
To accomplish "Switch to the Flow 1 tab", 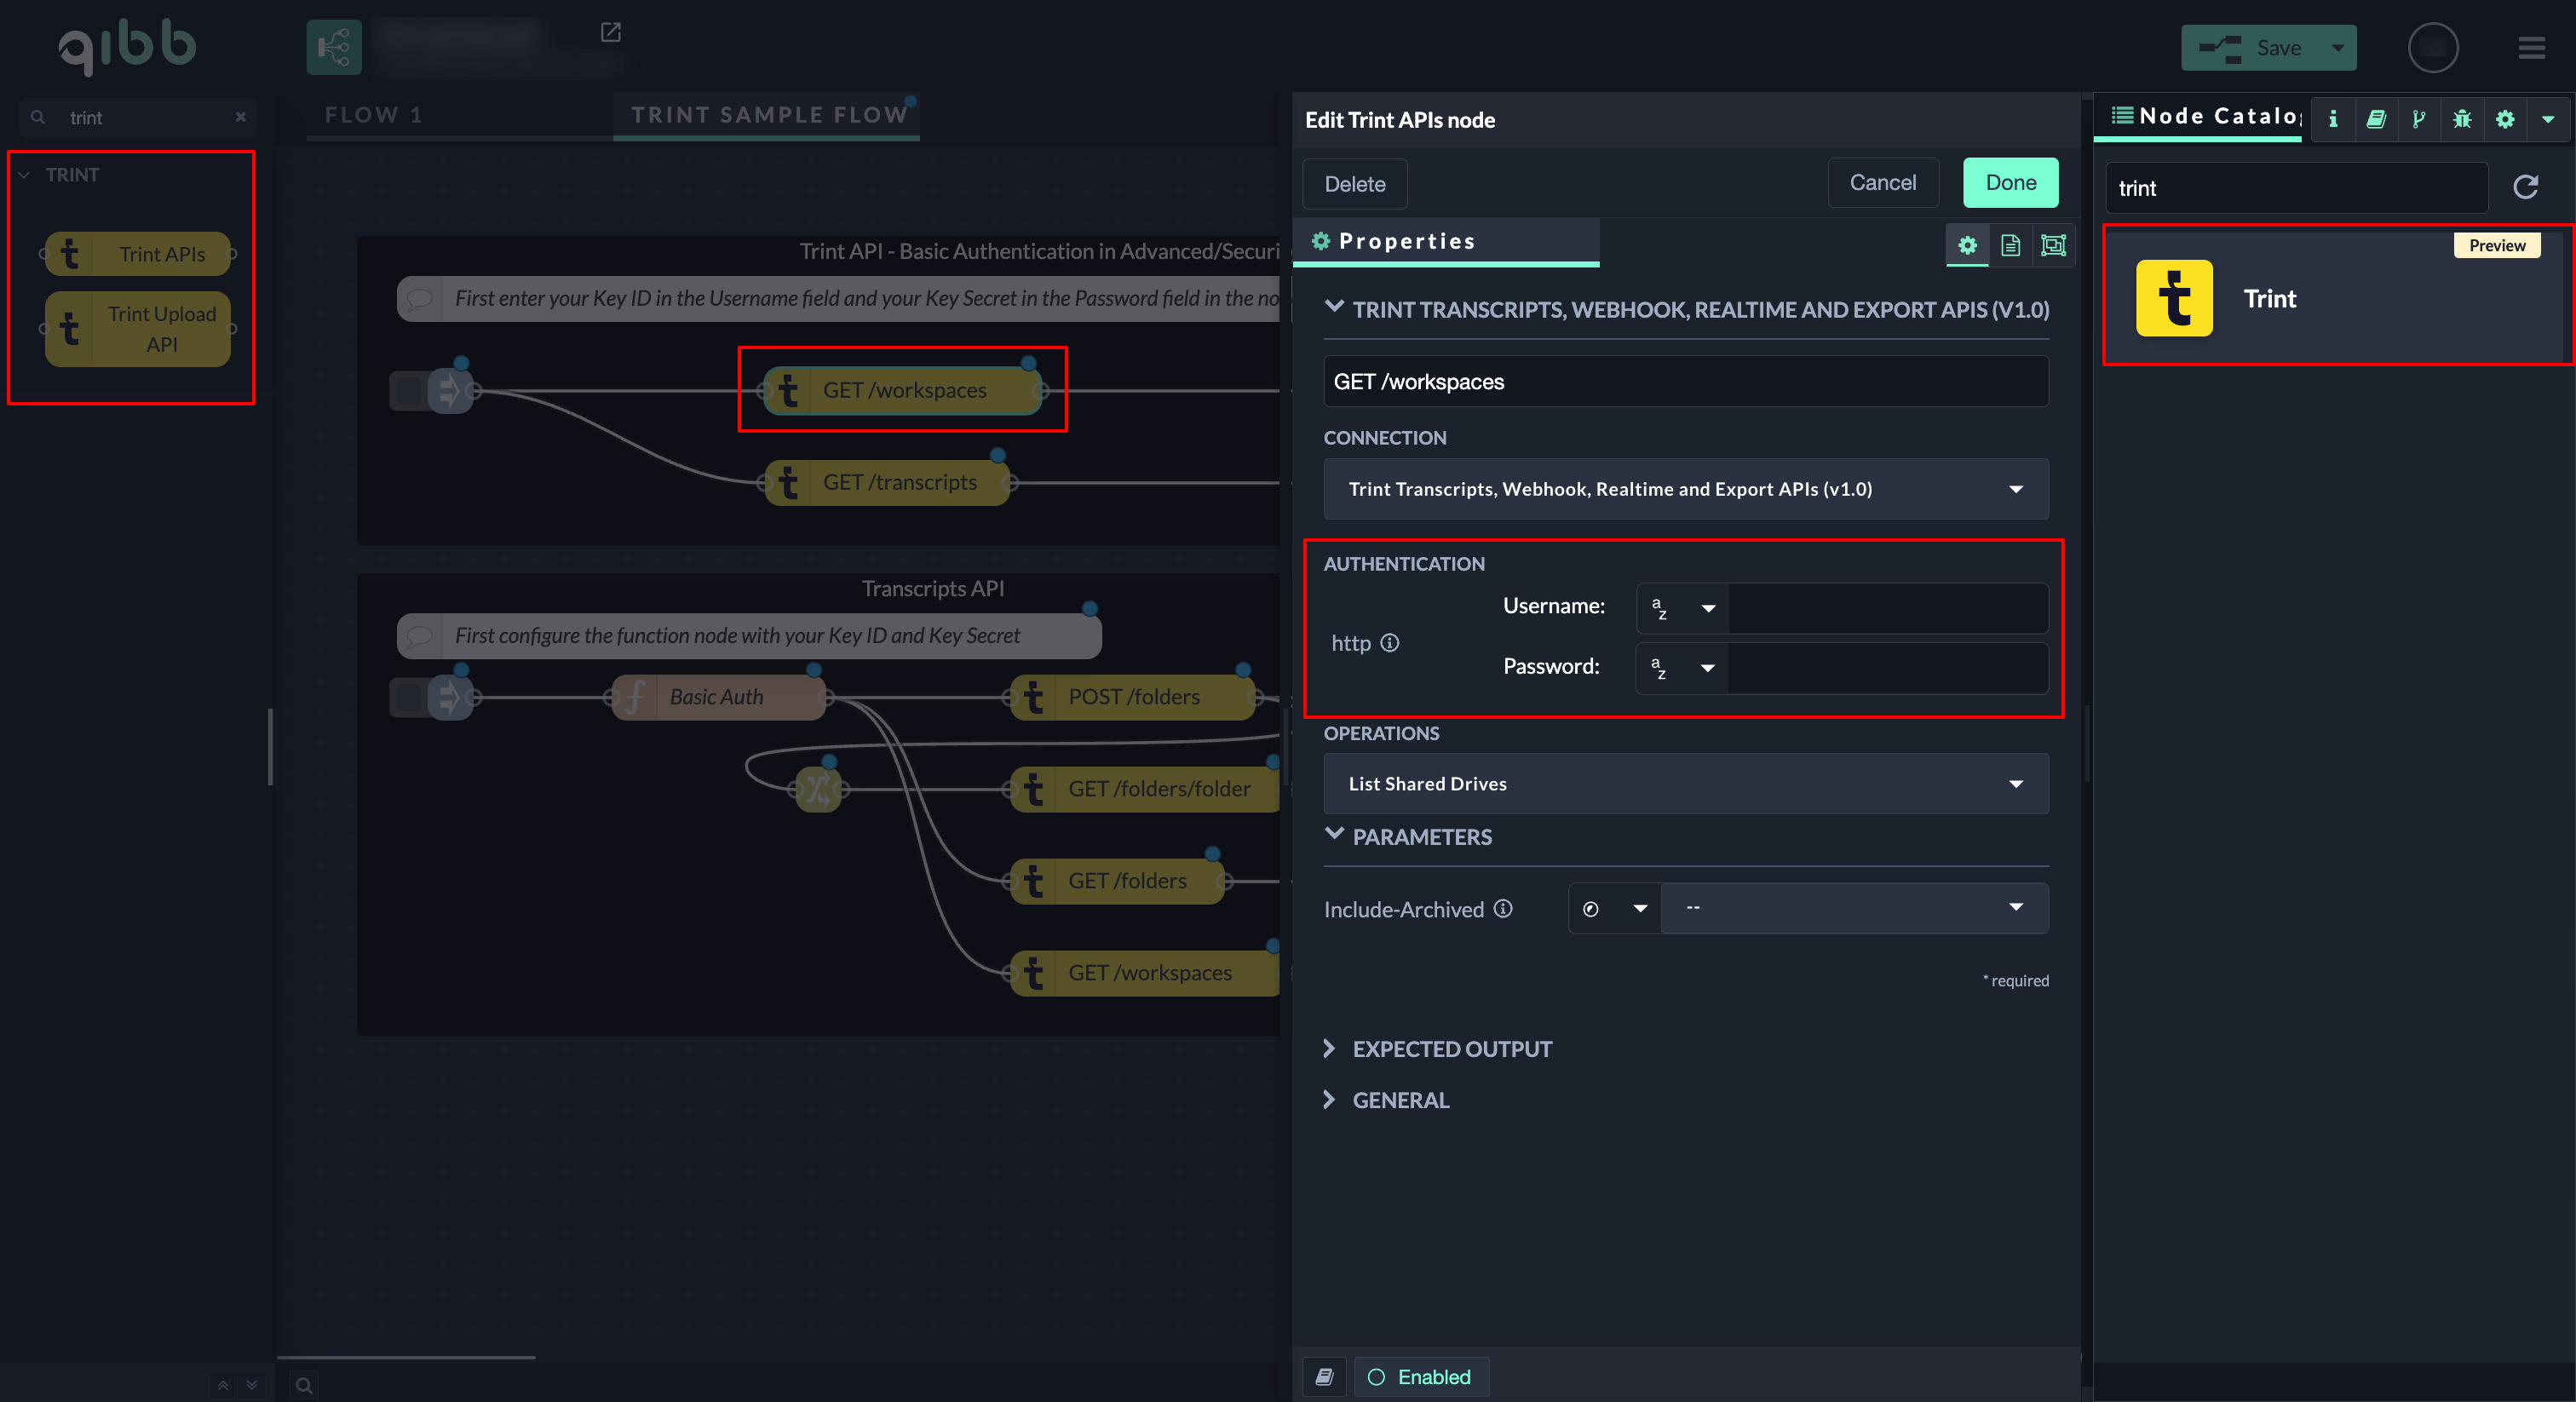I will click(x=373, y=115).
